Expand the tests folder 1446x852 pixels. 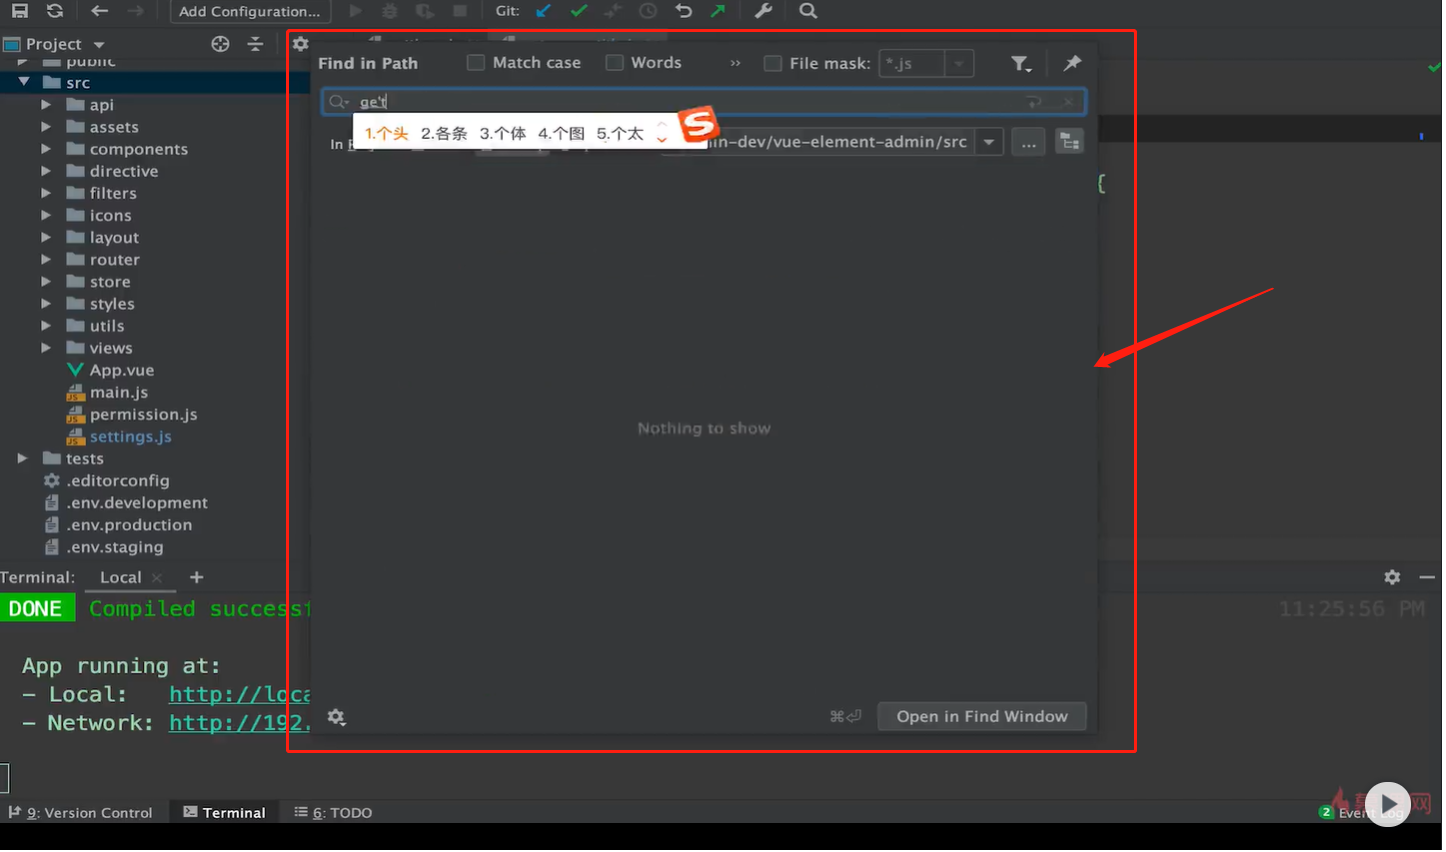tap(22, 459)
